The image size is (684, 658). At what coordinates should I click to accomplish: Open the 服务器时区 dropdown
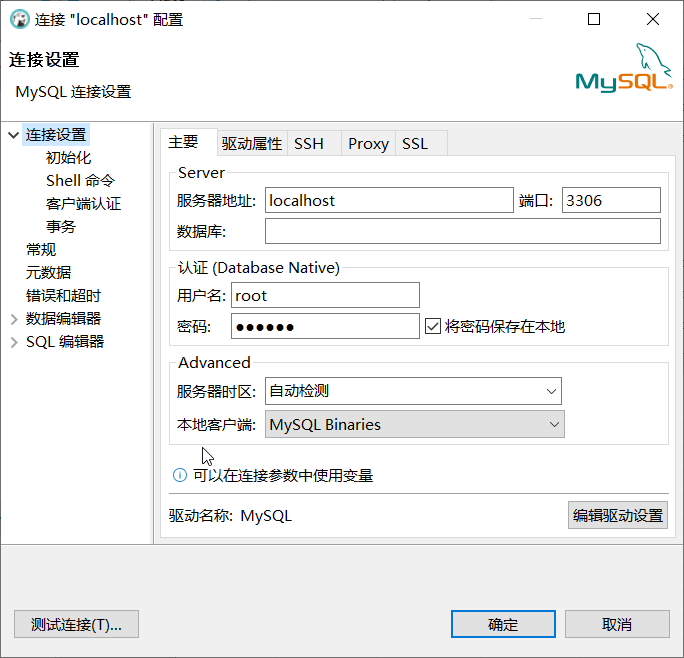pyautogui.click(x=413, y=391)
